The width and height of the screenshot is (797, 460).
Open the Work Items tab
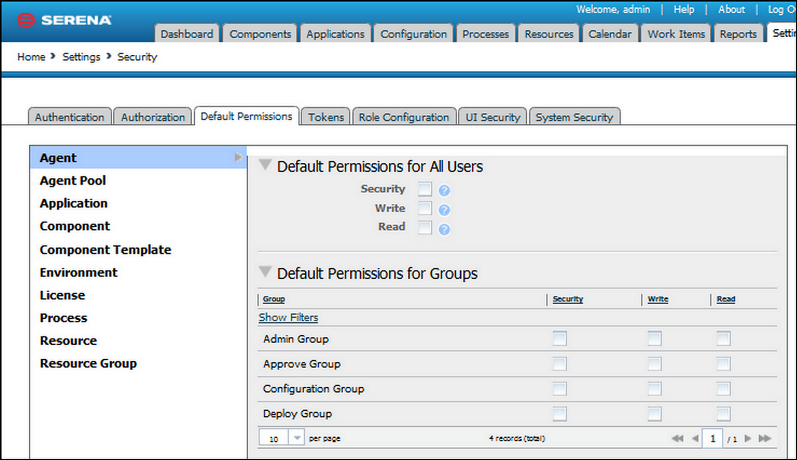pyautogui.click(x=676, y=34)
